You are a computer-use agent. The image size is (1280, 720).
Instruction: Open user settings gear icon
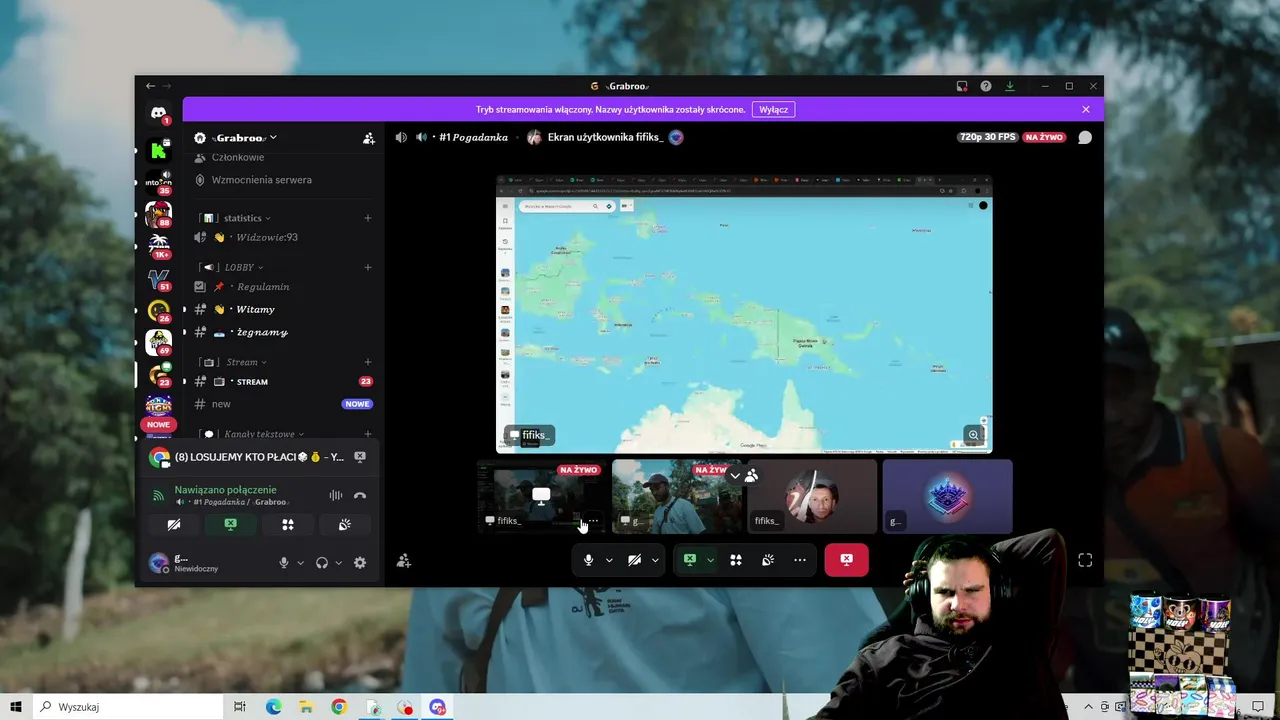point(360,563)
